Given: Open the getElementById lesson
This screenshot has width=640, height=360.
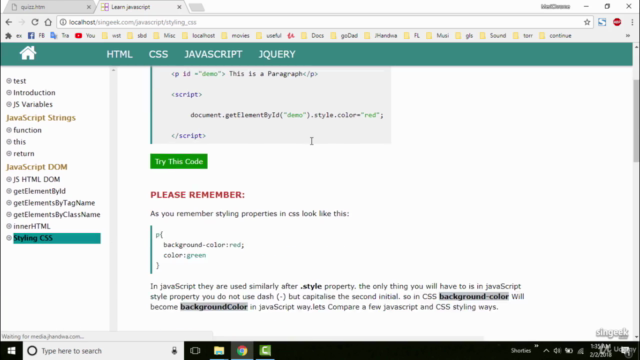Looking at the screenshot, I should (x=39, y=191).
